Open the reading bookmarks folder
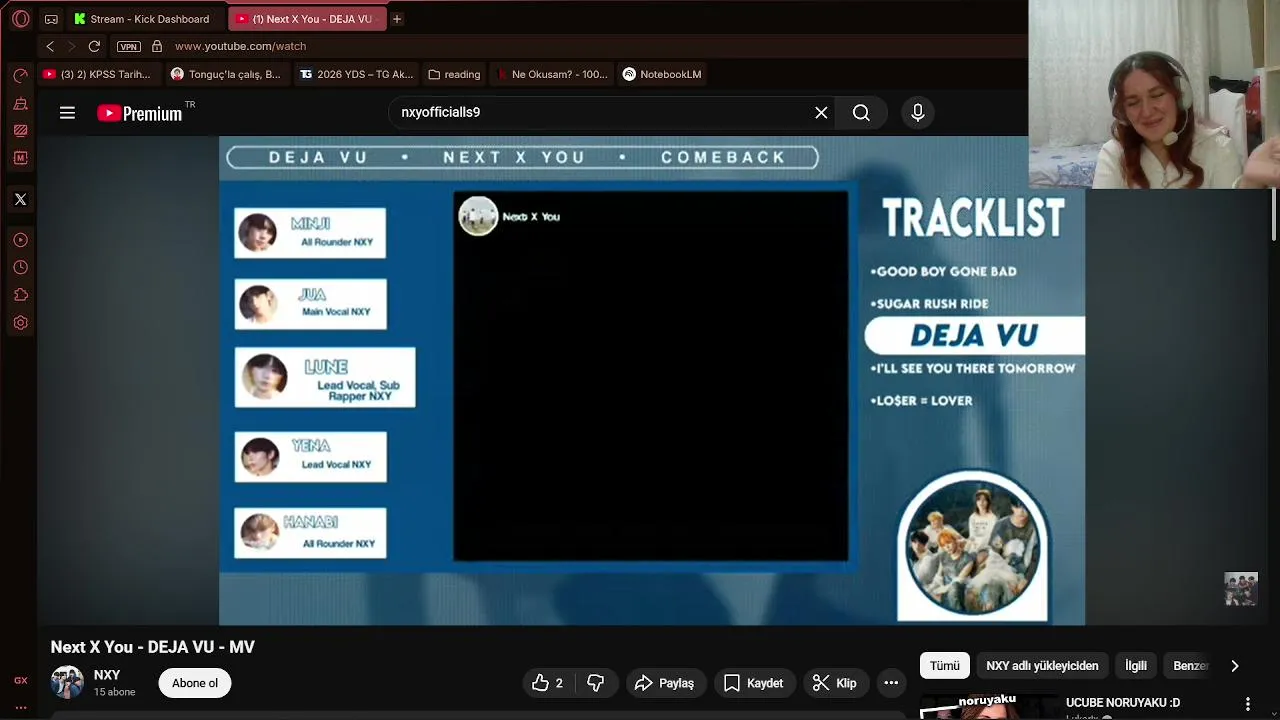Image resolution: width=1280 pixels, height=720 pixels. click(x=454, y=74)
